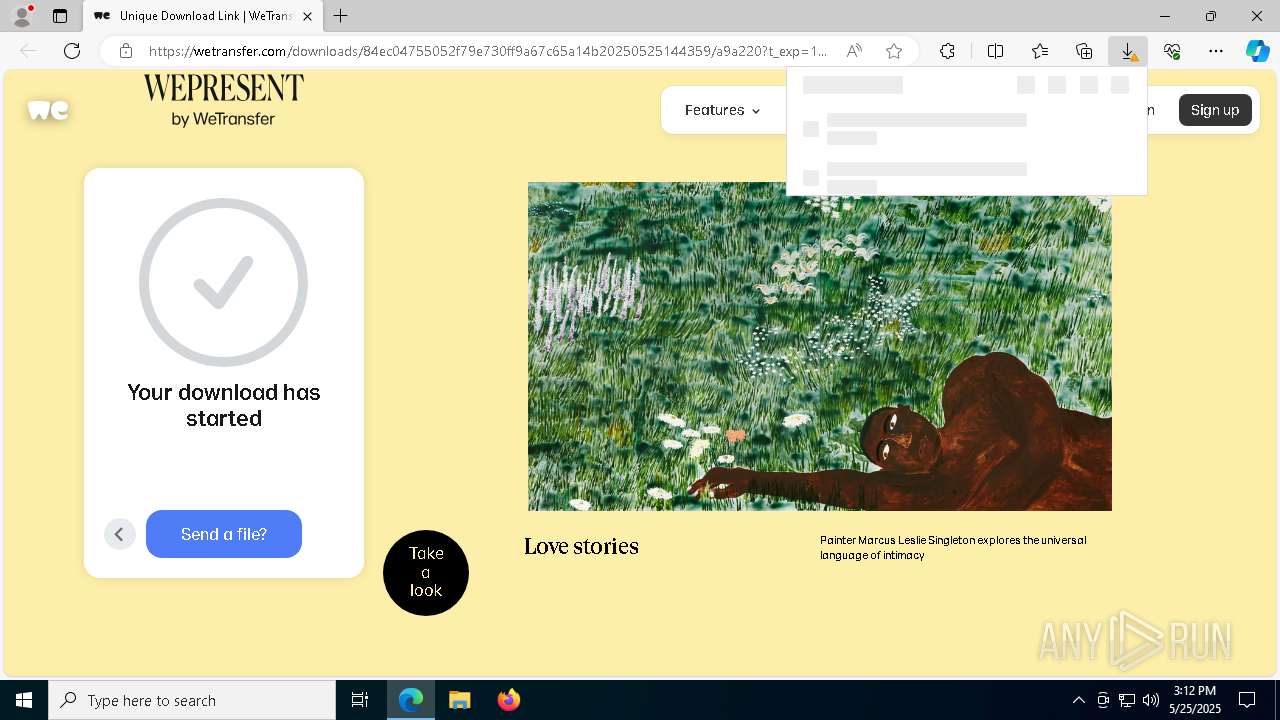Open File Explorer from the taskbar
This screenshot has width=1280, height=720.
click(460, 700)
